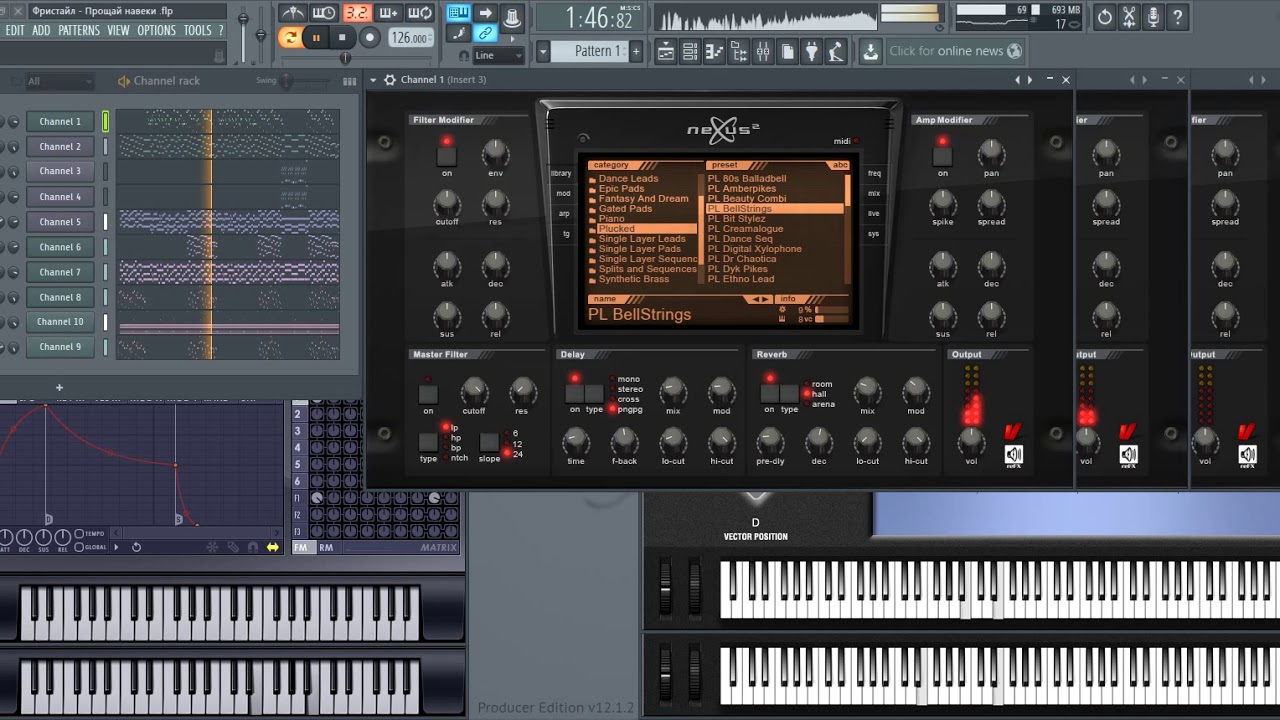This screenshot has width=1280, height=720.
Task: Click the slide double-arrow icon in envelope editor
Action: point(272,547)
